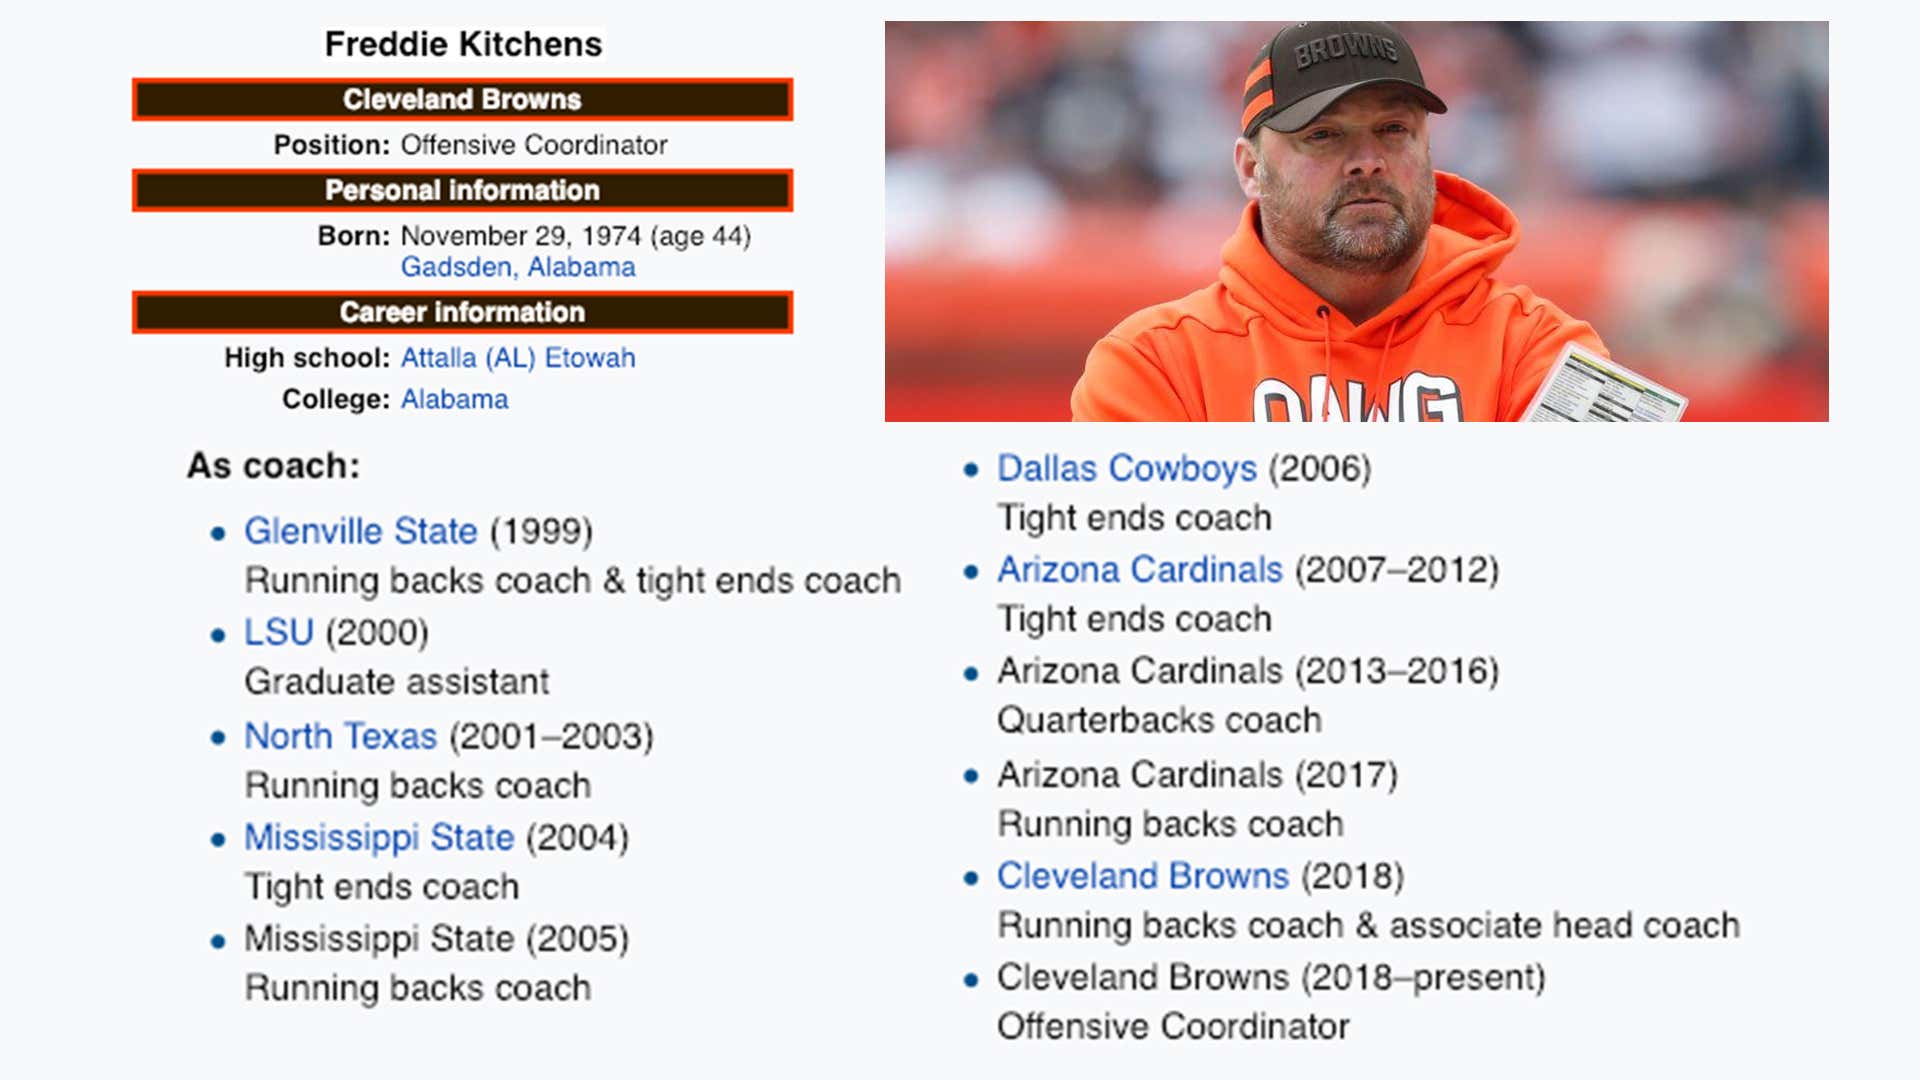Open the Mississippi State (2004) link

(379, 838)
